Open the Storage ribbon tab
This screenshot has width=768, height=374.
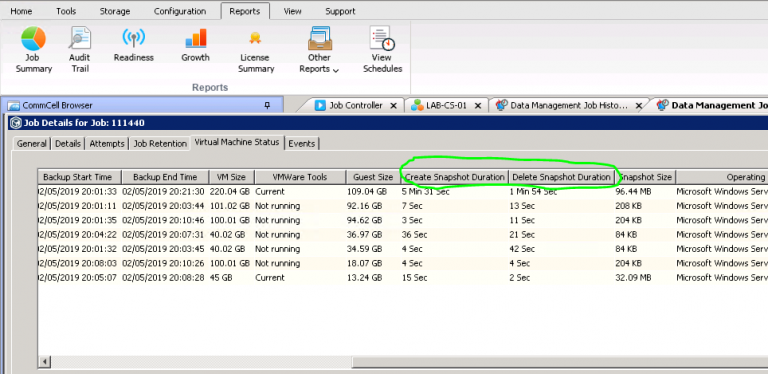(115, 11)
